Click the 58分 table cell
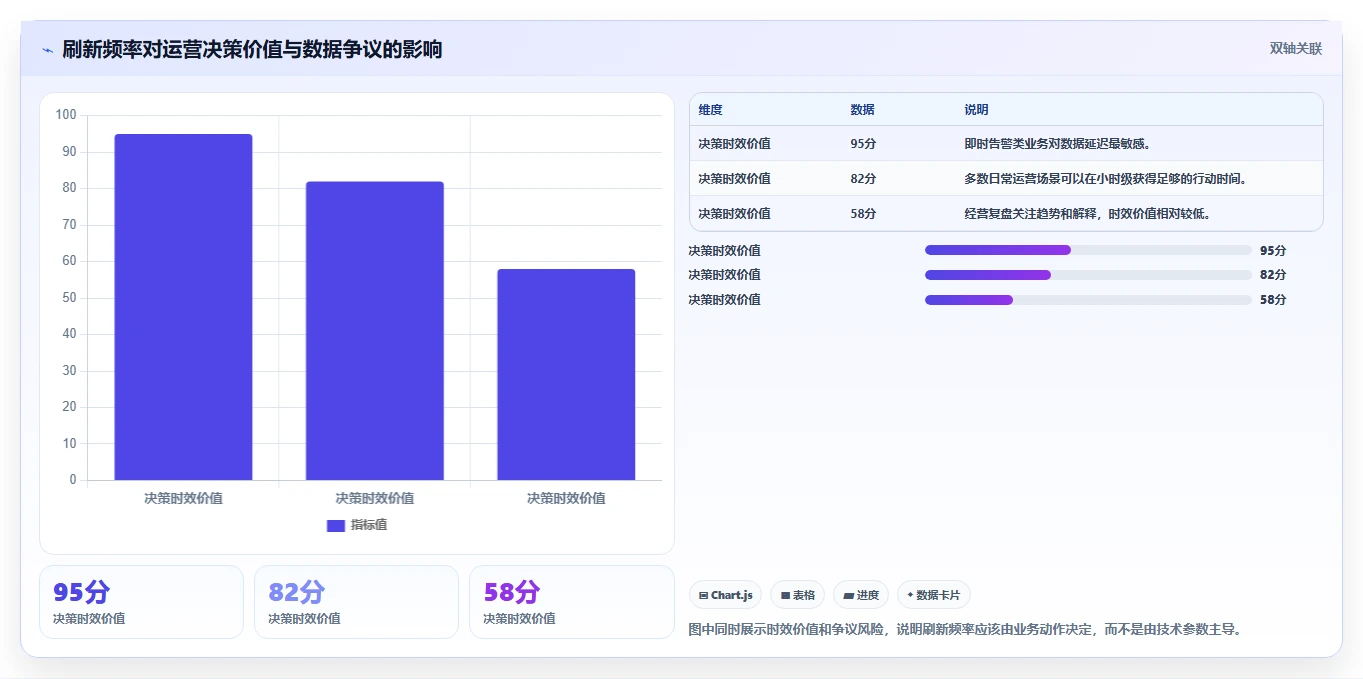Image resolution: width=1363 pixels, height=679 pixels. 863,214
